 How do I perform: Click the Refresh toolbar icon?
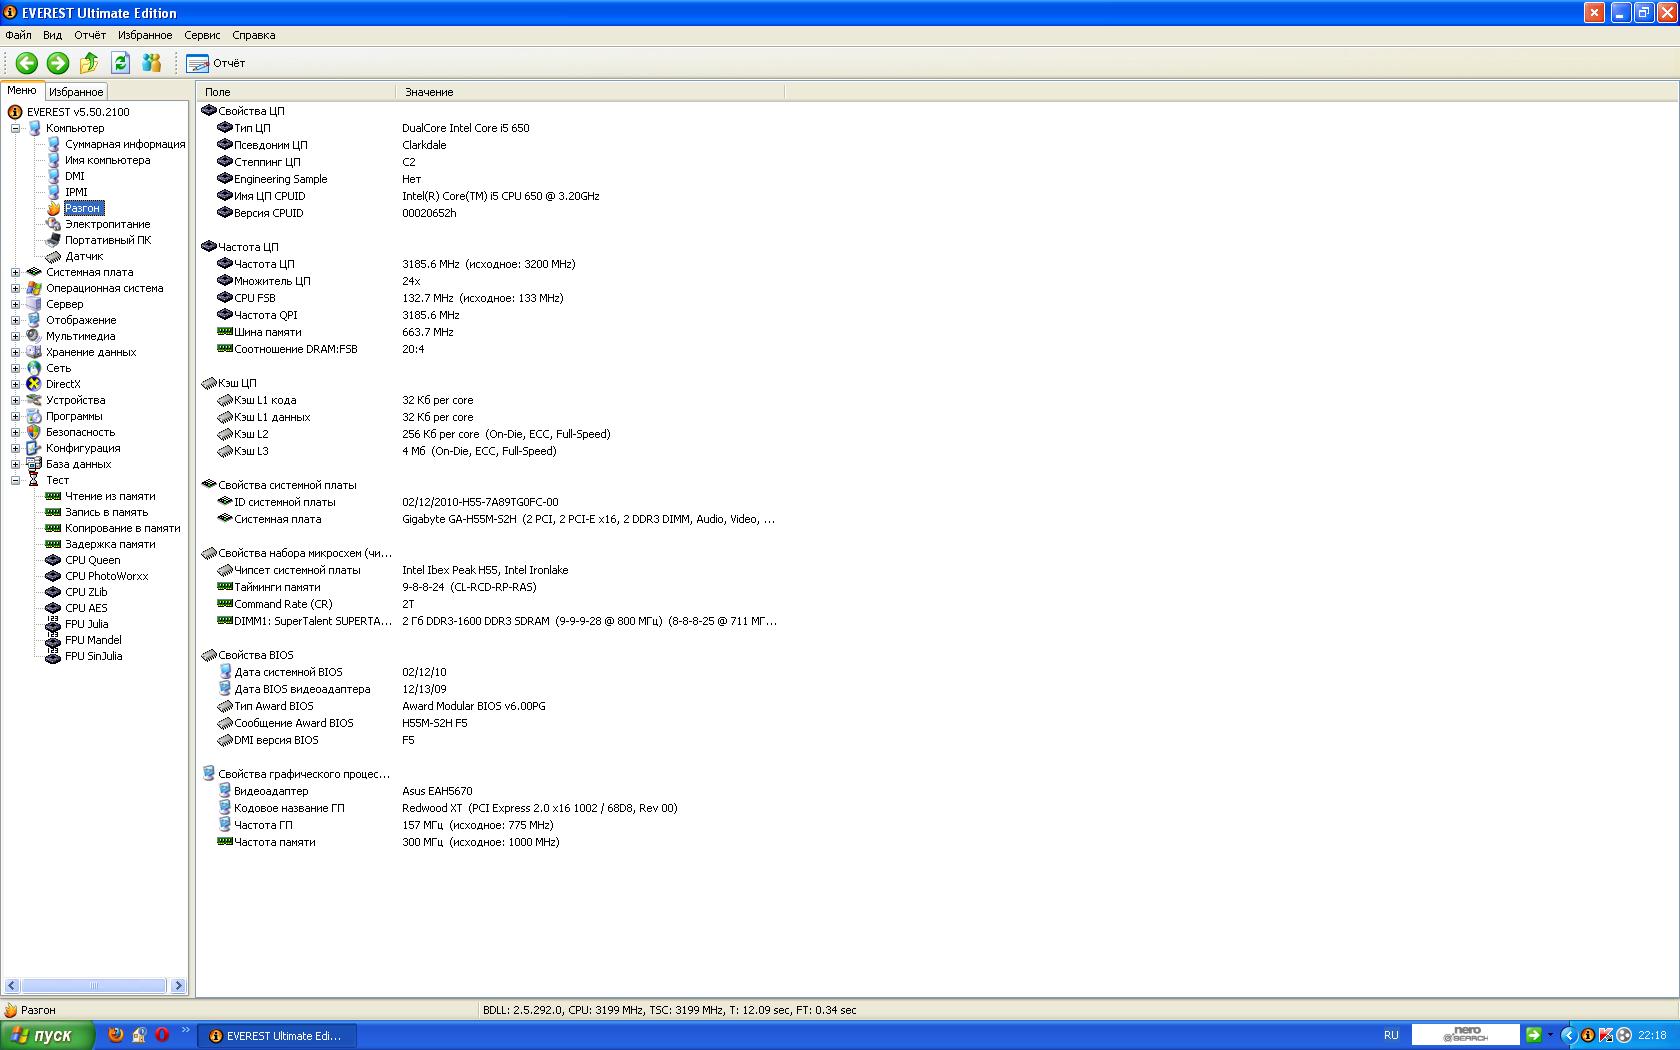(120, 63)
